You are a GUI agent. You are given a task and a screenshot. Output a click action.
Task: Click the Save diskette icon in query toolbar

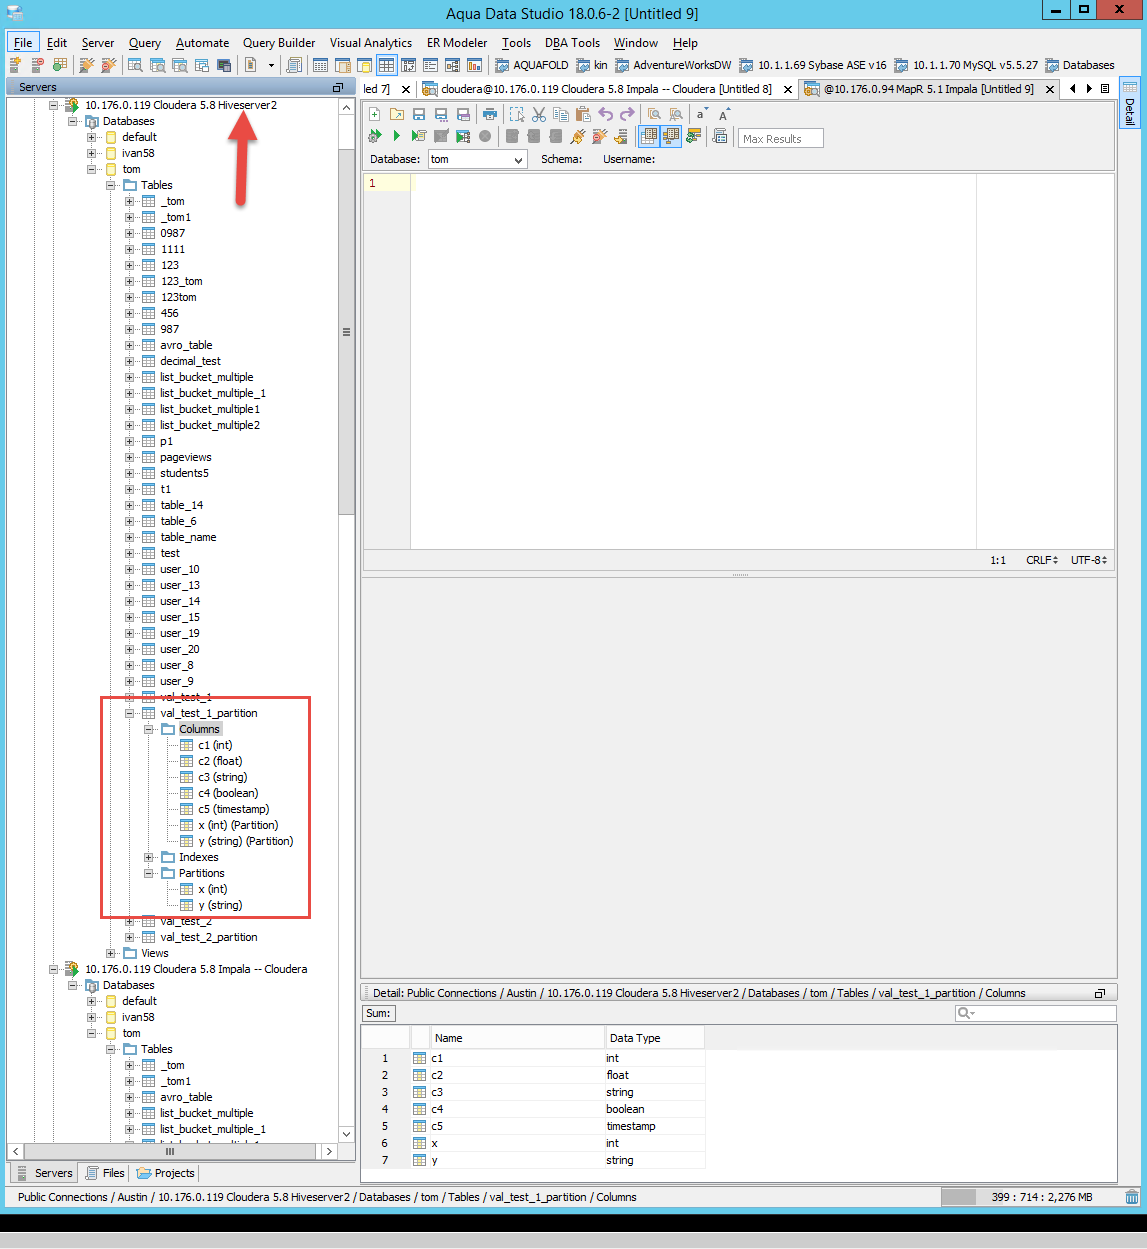(x=419, y=114)
